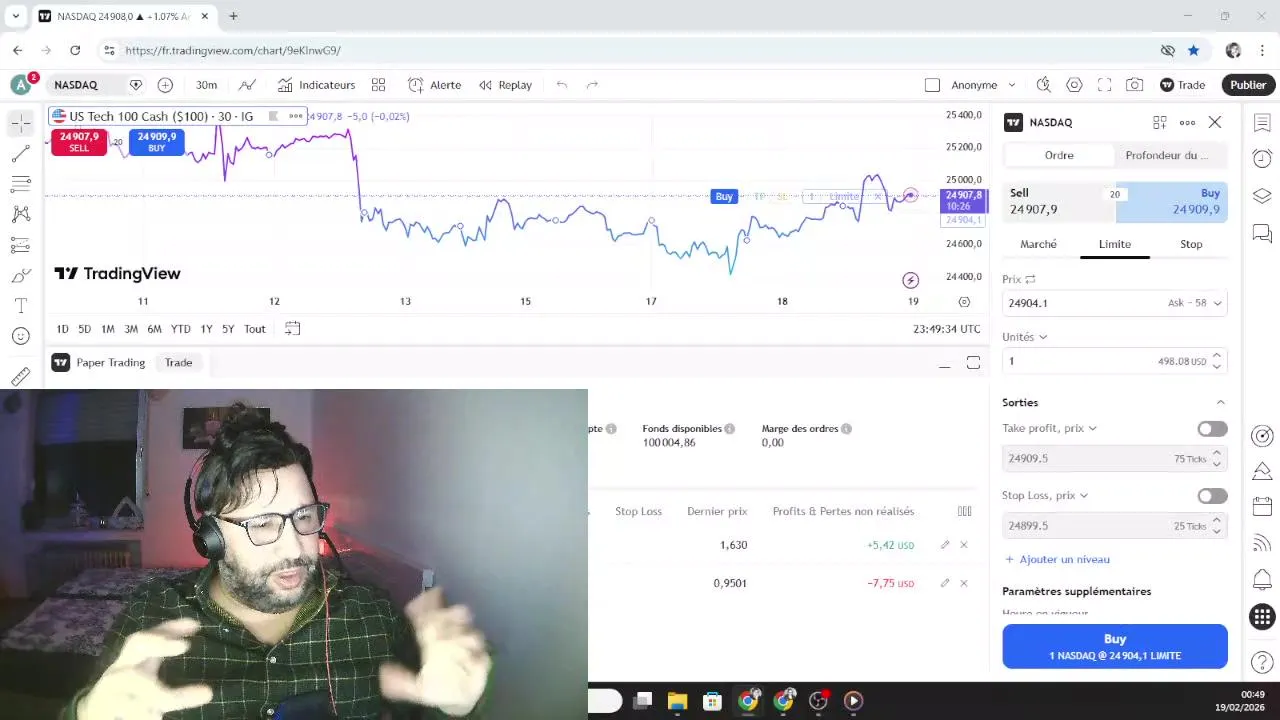
Task: Open quick search icon in top toolbar
Action: 1044,85
